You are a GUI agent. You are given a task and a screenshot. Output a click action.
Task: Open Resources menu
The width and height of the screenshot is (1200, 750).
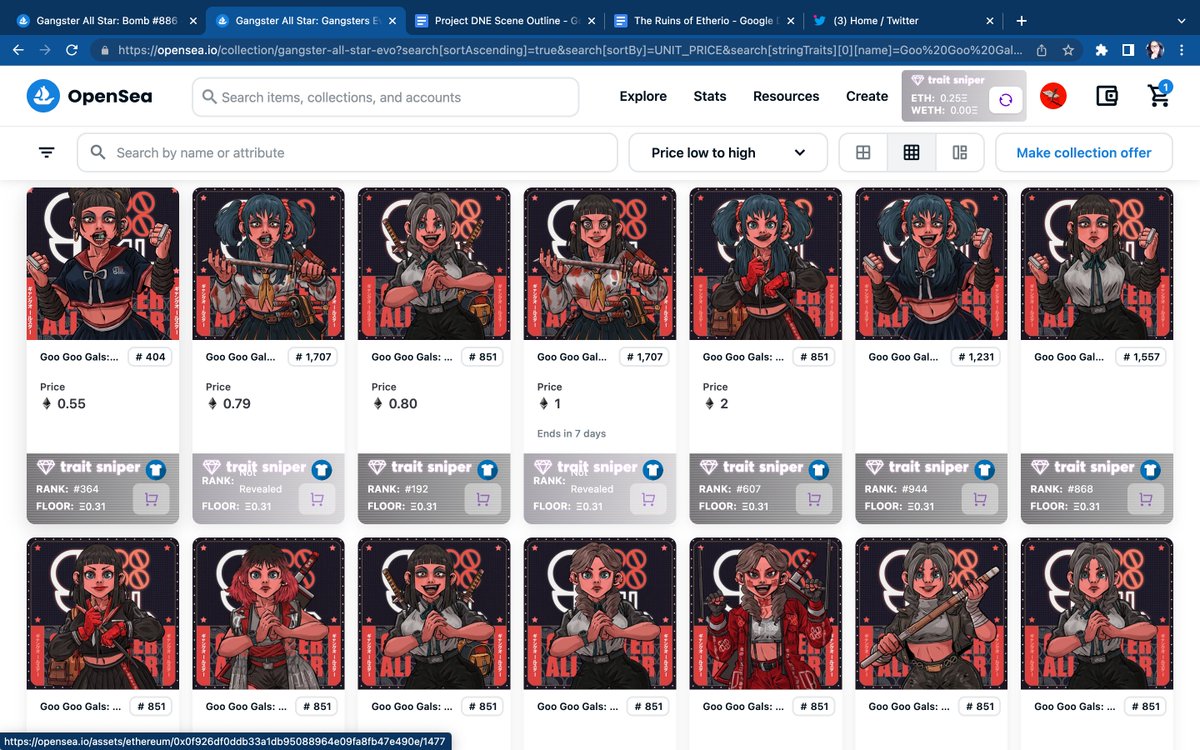pyautogui.click(x=786, y=96)
